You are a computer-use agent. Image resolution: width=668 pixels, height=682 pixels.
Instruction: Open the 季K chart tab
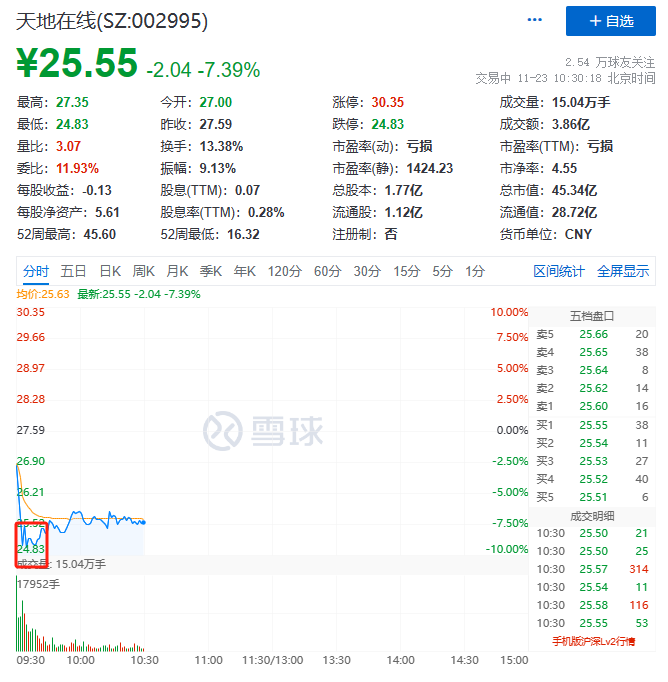tap(211, 271)
